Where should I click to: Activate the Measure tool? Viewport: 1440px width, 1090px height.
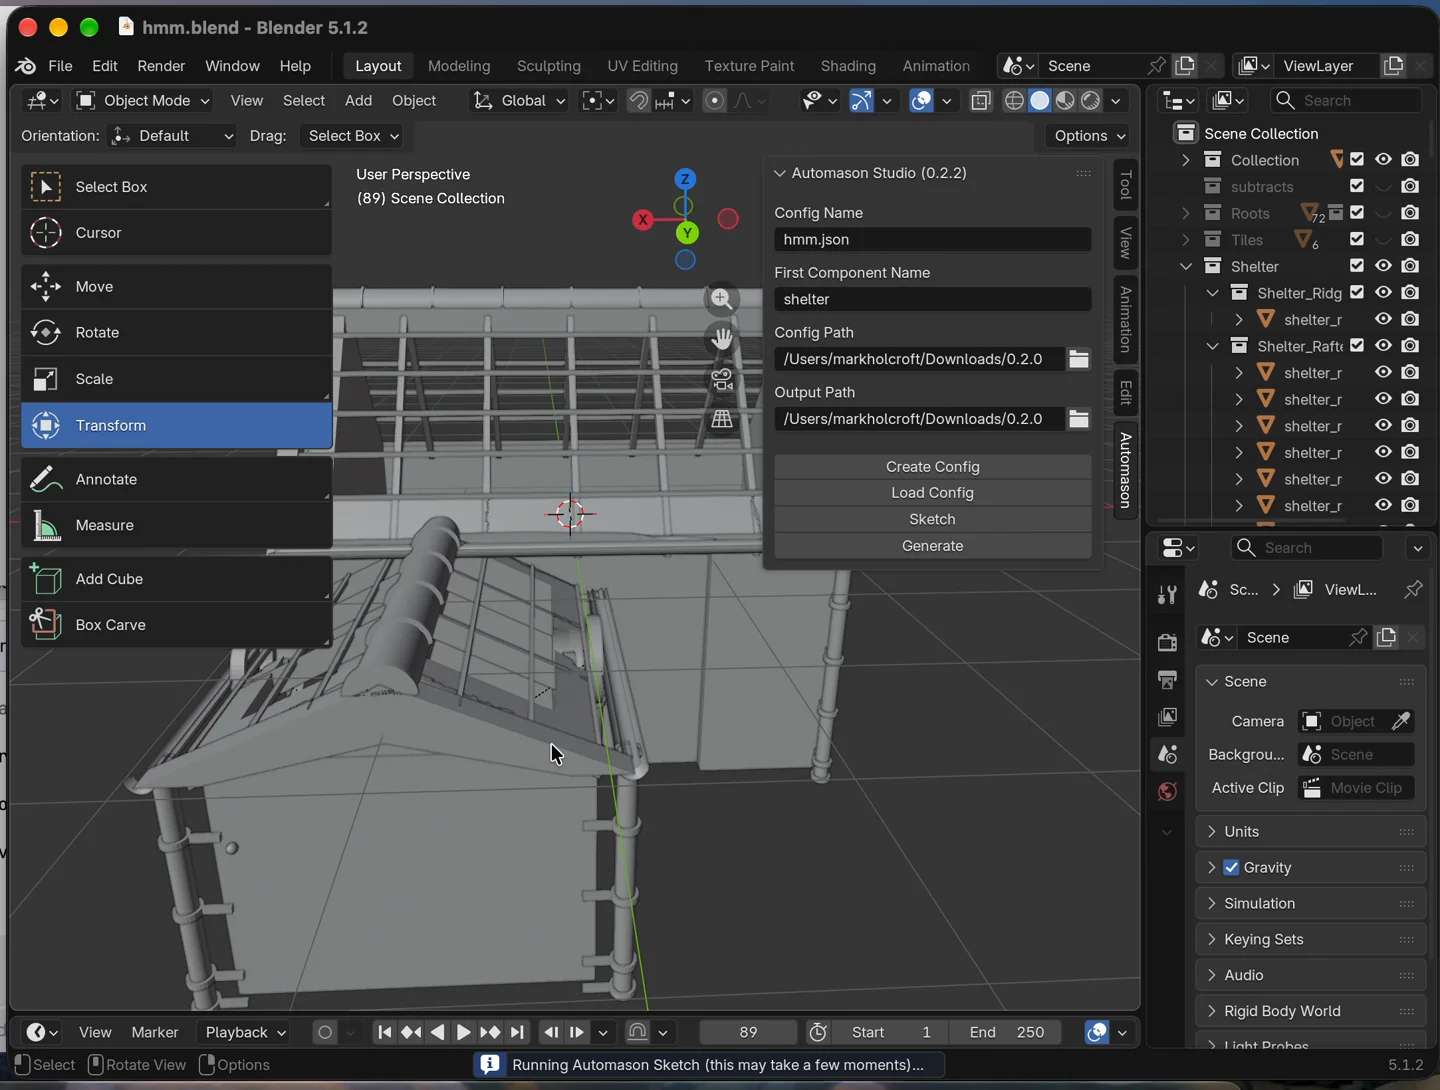(176, 525)
